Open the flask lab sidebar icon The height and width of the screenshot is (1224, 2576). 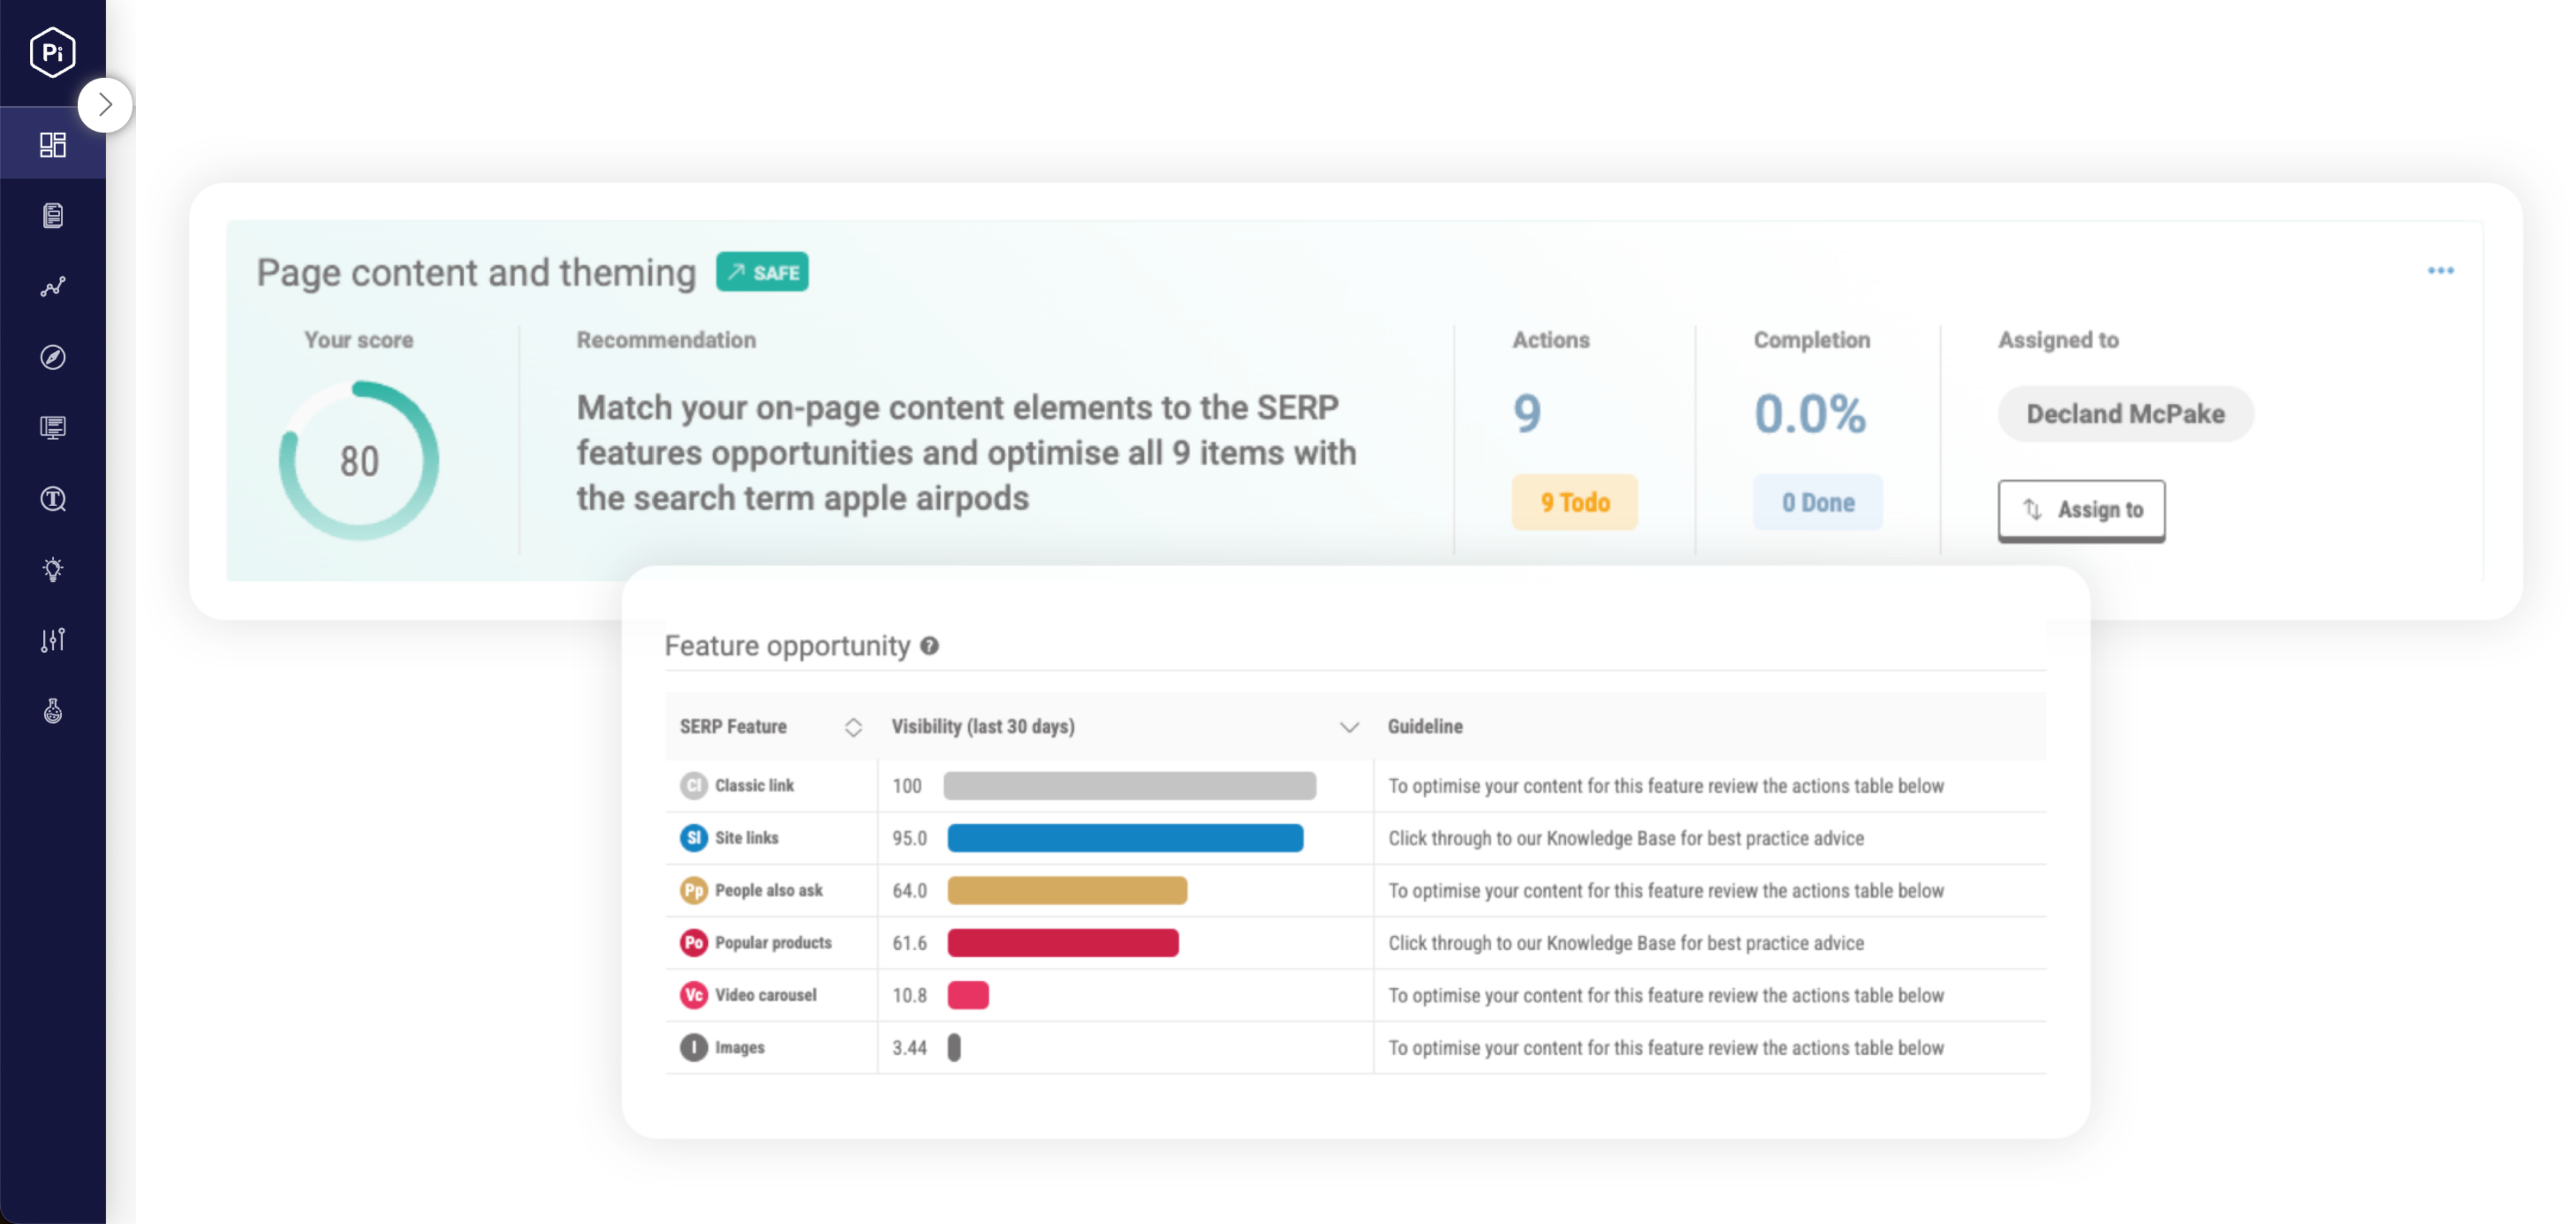(52, 711)
